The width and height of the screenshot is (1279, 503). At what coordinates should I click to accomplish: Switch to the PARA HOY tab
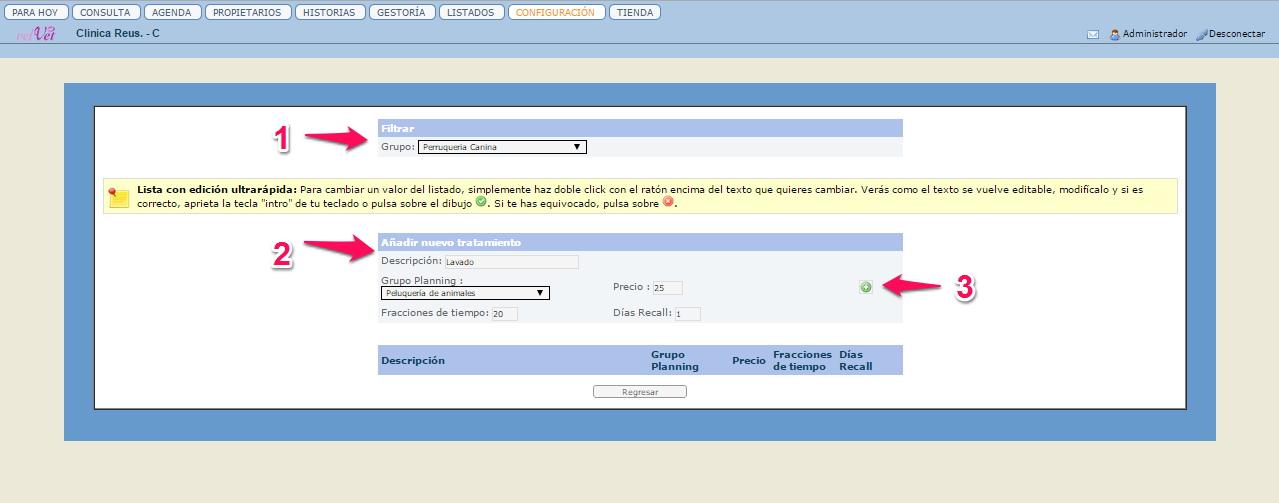point(35,13)
